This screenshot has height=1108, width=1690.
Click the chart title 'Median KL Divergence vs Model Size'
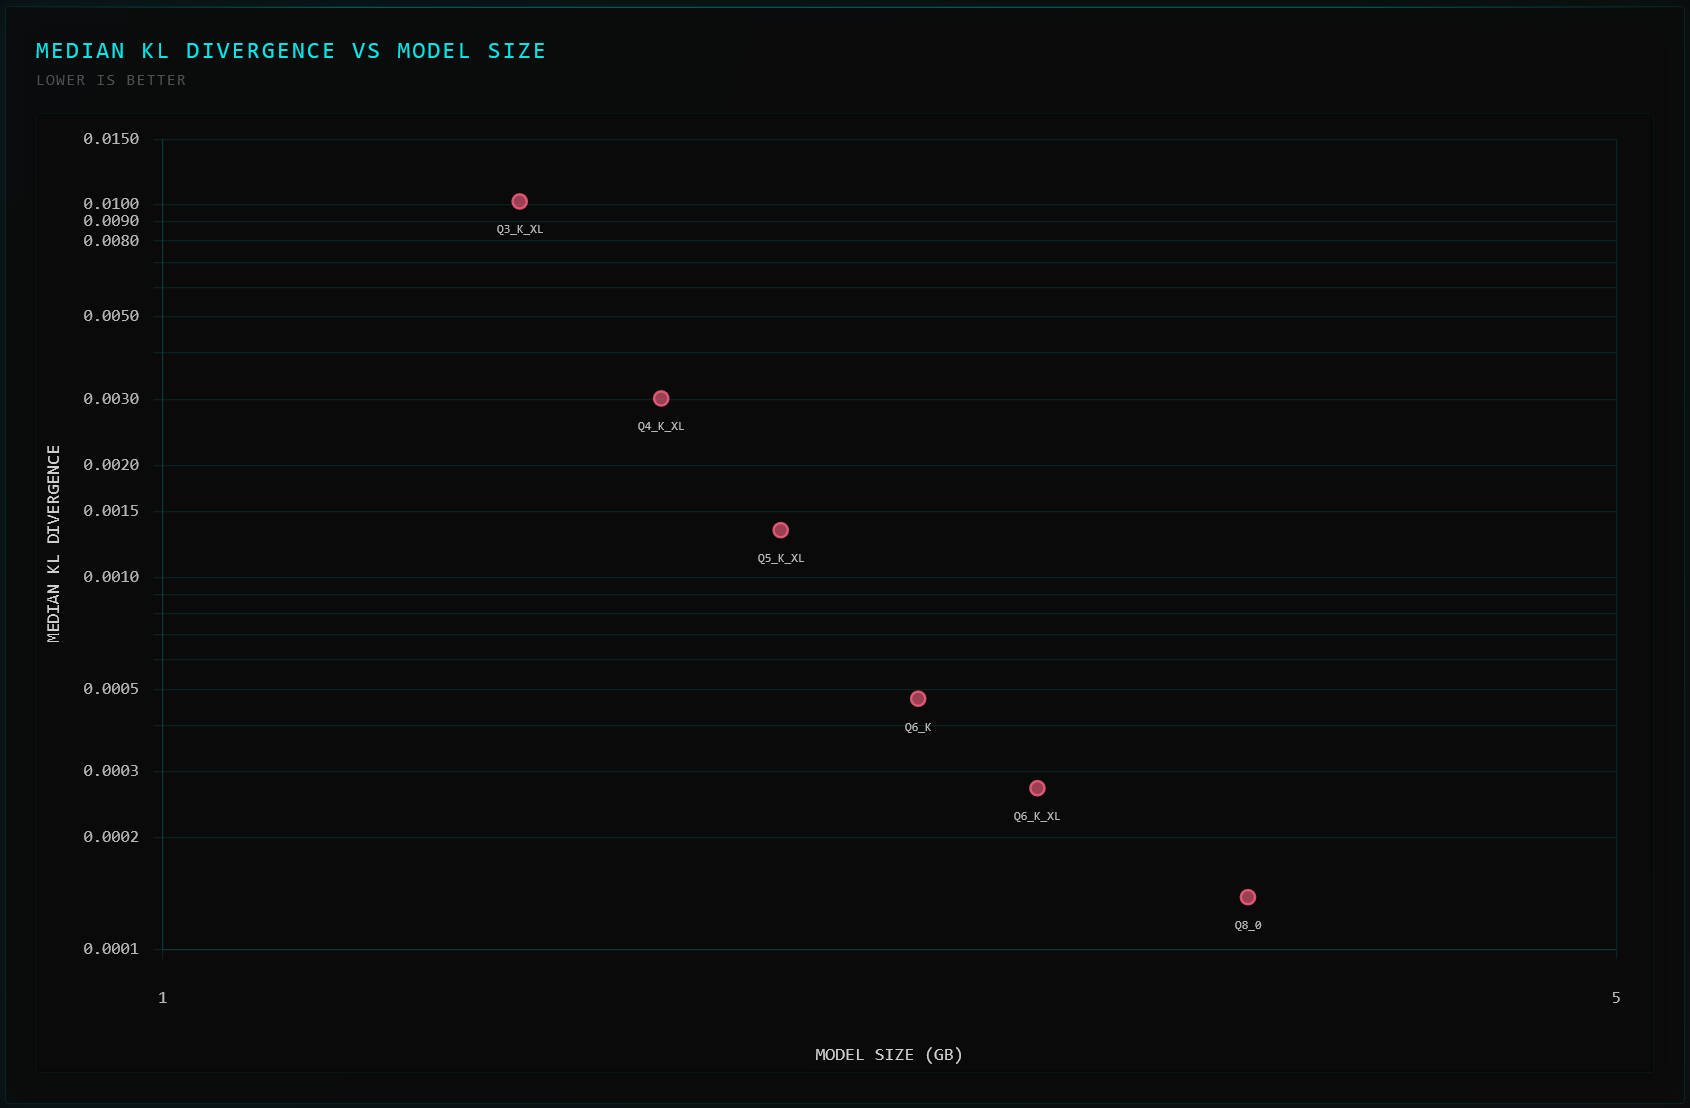pos(291,51)
